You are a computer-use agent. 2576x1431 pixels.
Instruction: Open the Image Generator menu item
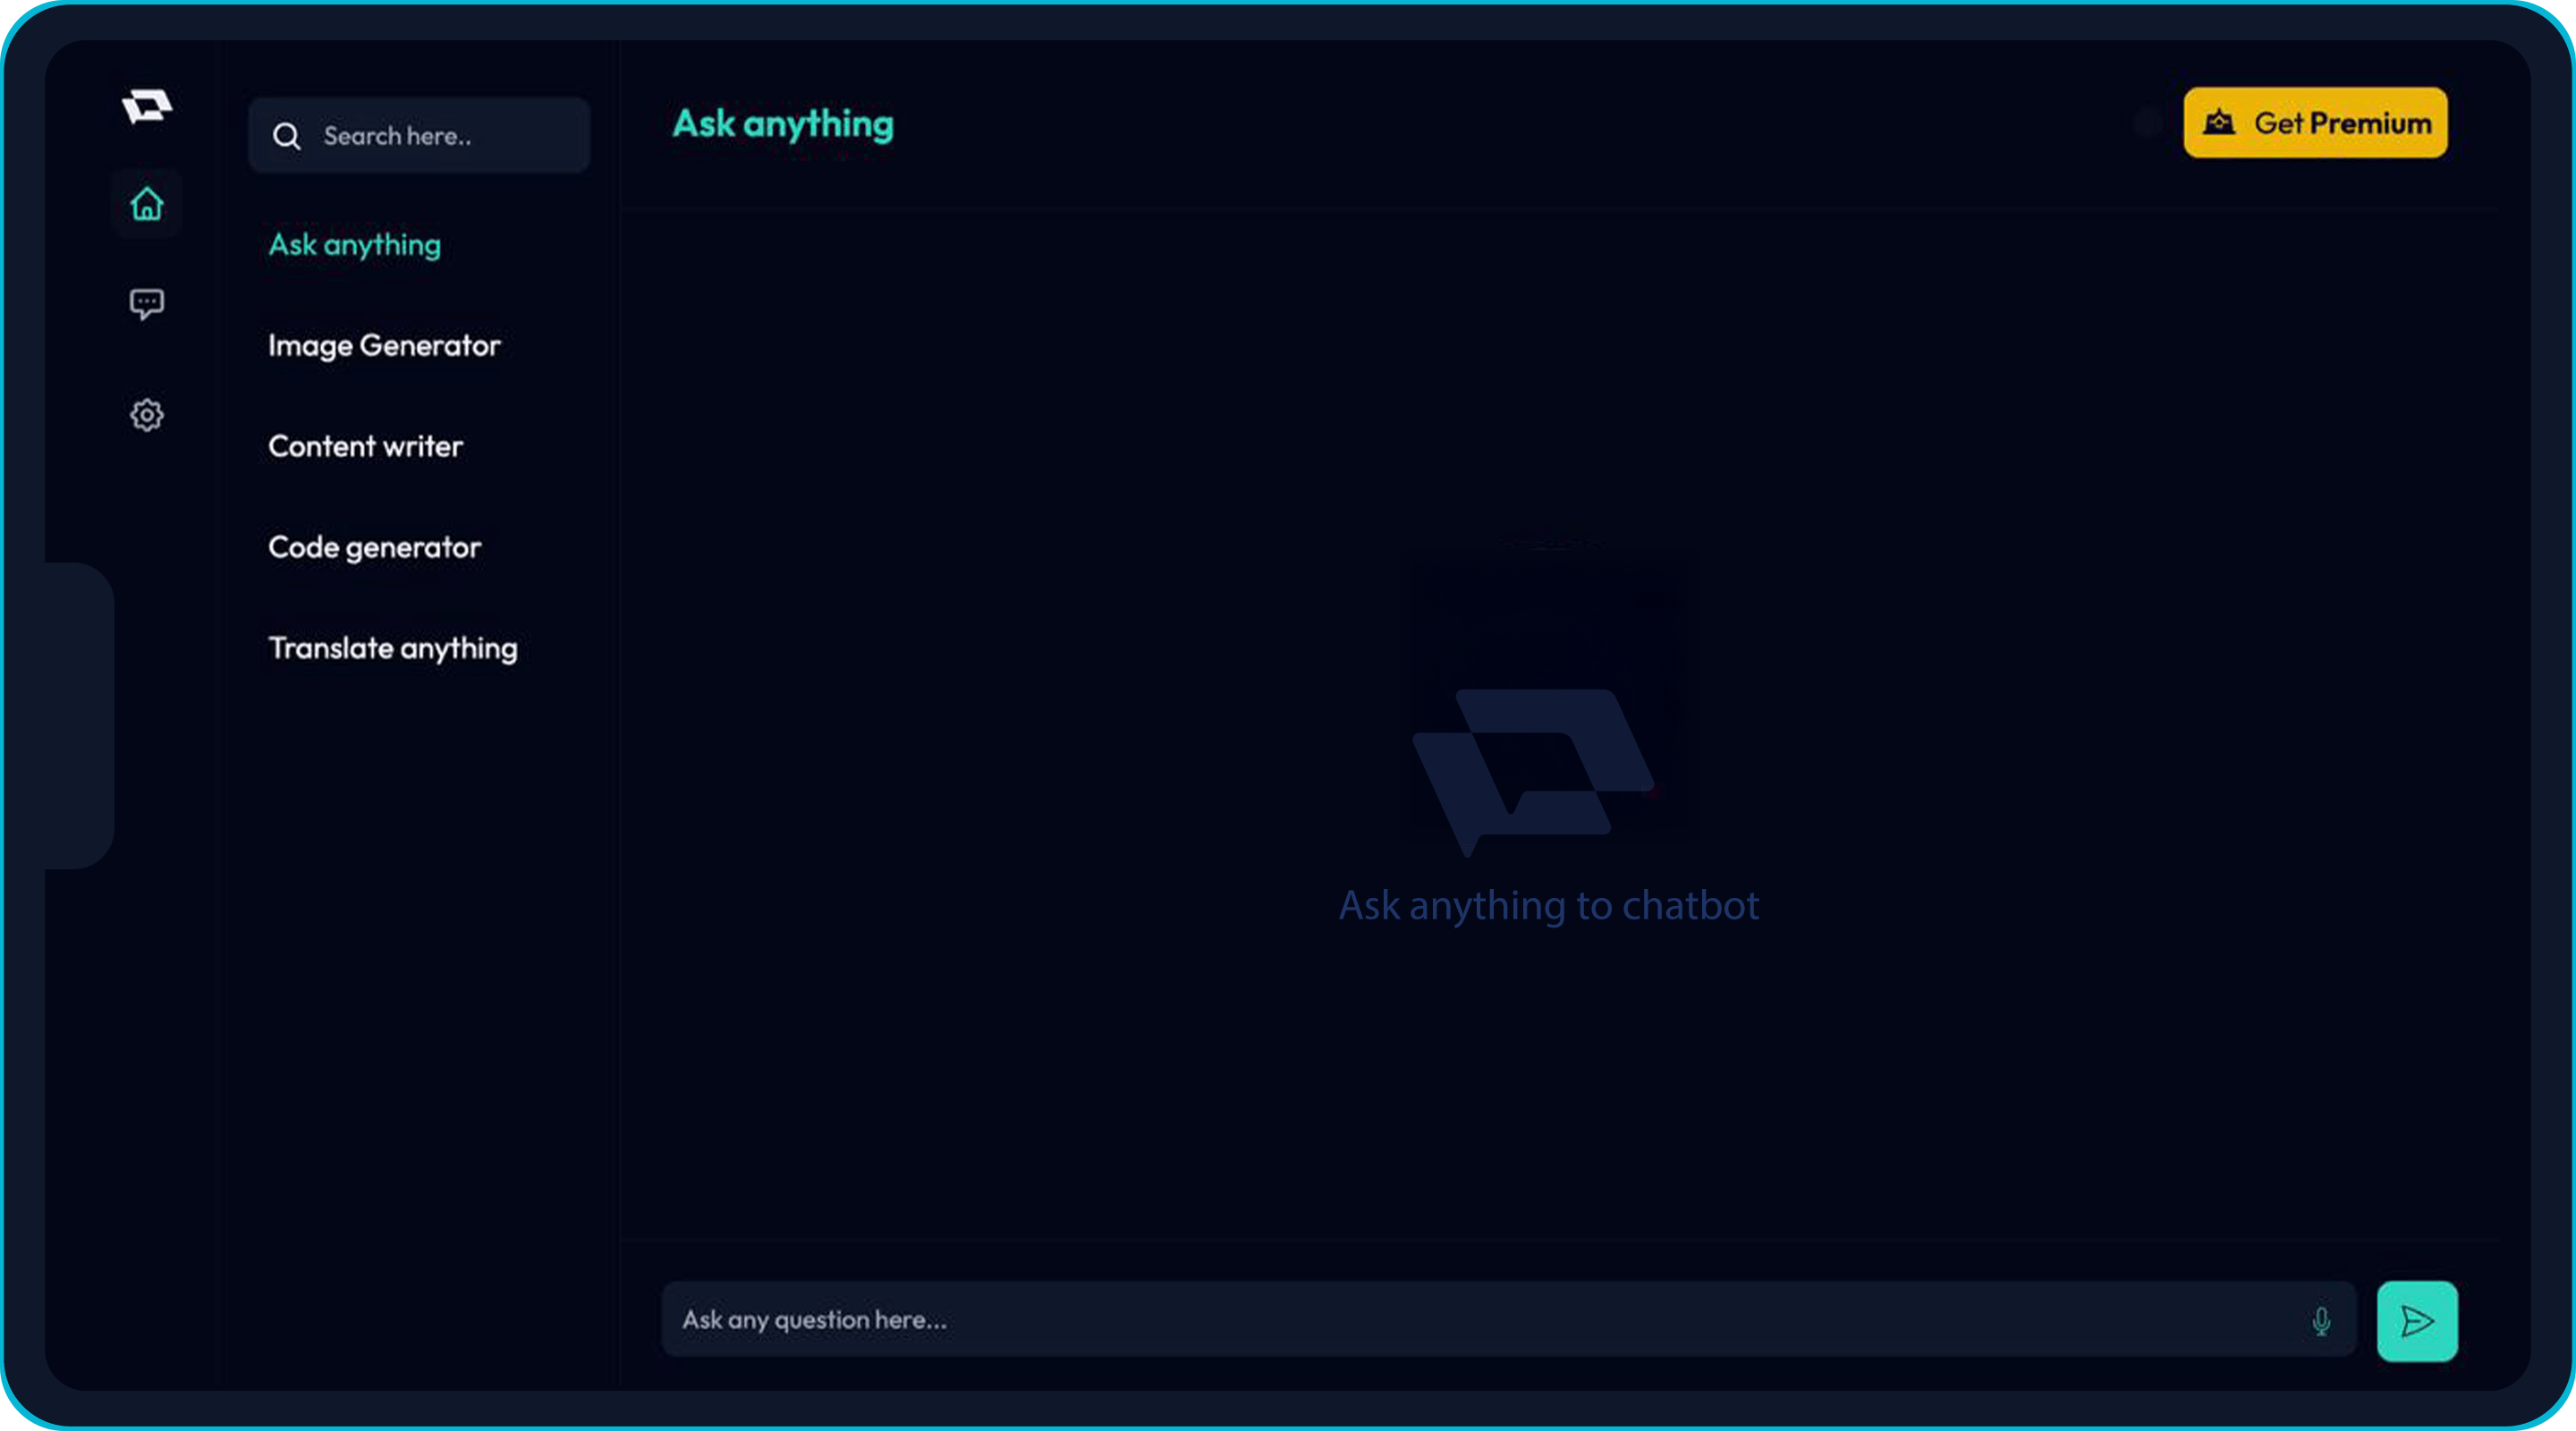[384, 346]
